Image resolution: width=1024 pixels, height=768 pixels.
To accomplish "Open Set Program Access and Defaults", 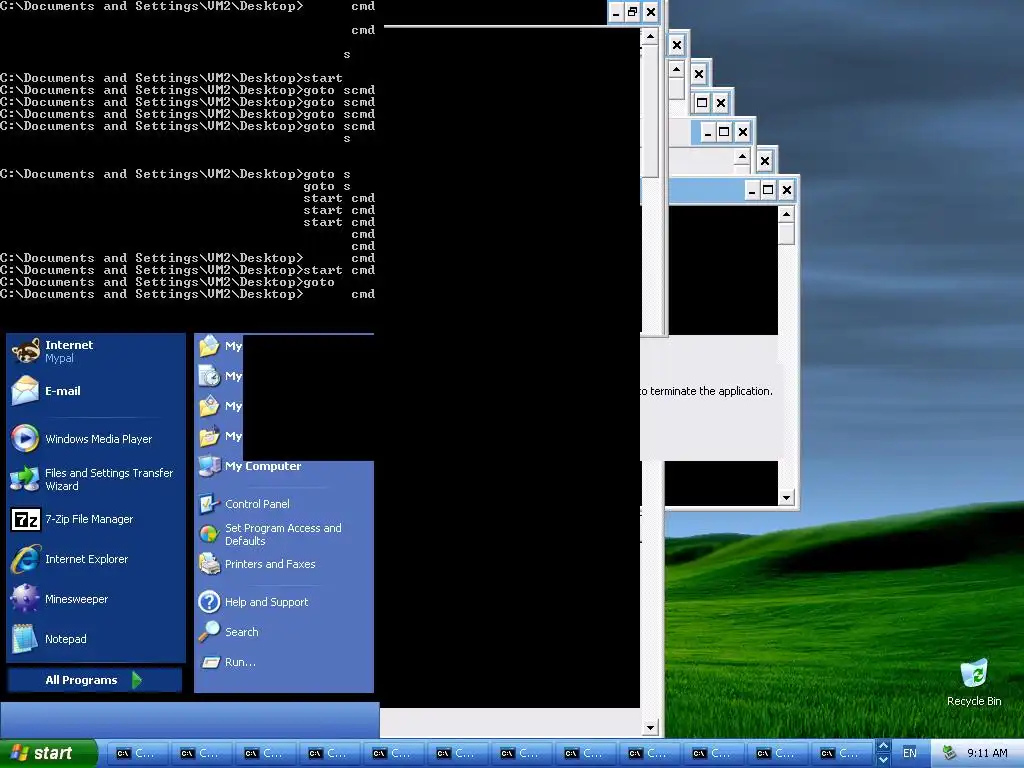I will (284, 534).
